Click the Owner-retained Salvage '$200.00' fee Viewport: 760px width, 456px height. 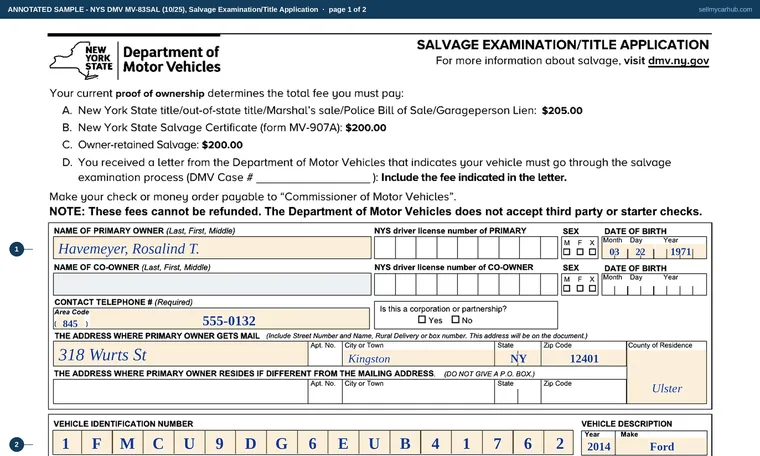(x=222, y=145)
